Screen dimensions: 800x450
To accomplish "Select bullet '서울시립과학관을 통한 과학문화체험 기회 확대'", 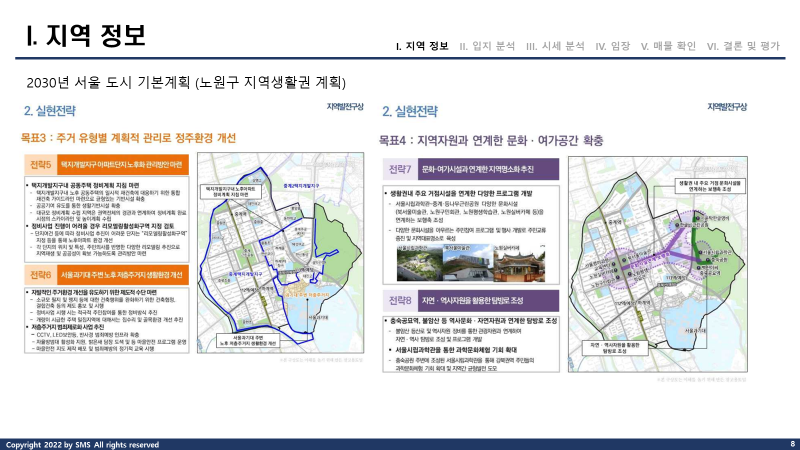I will 451,350.
